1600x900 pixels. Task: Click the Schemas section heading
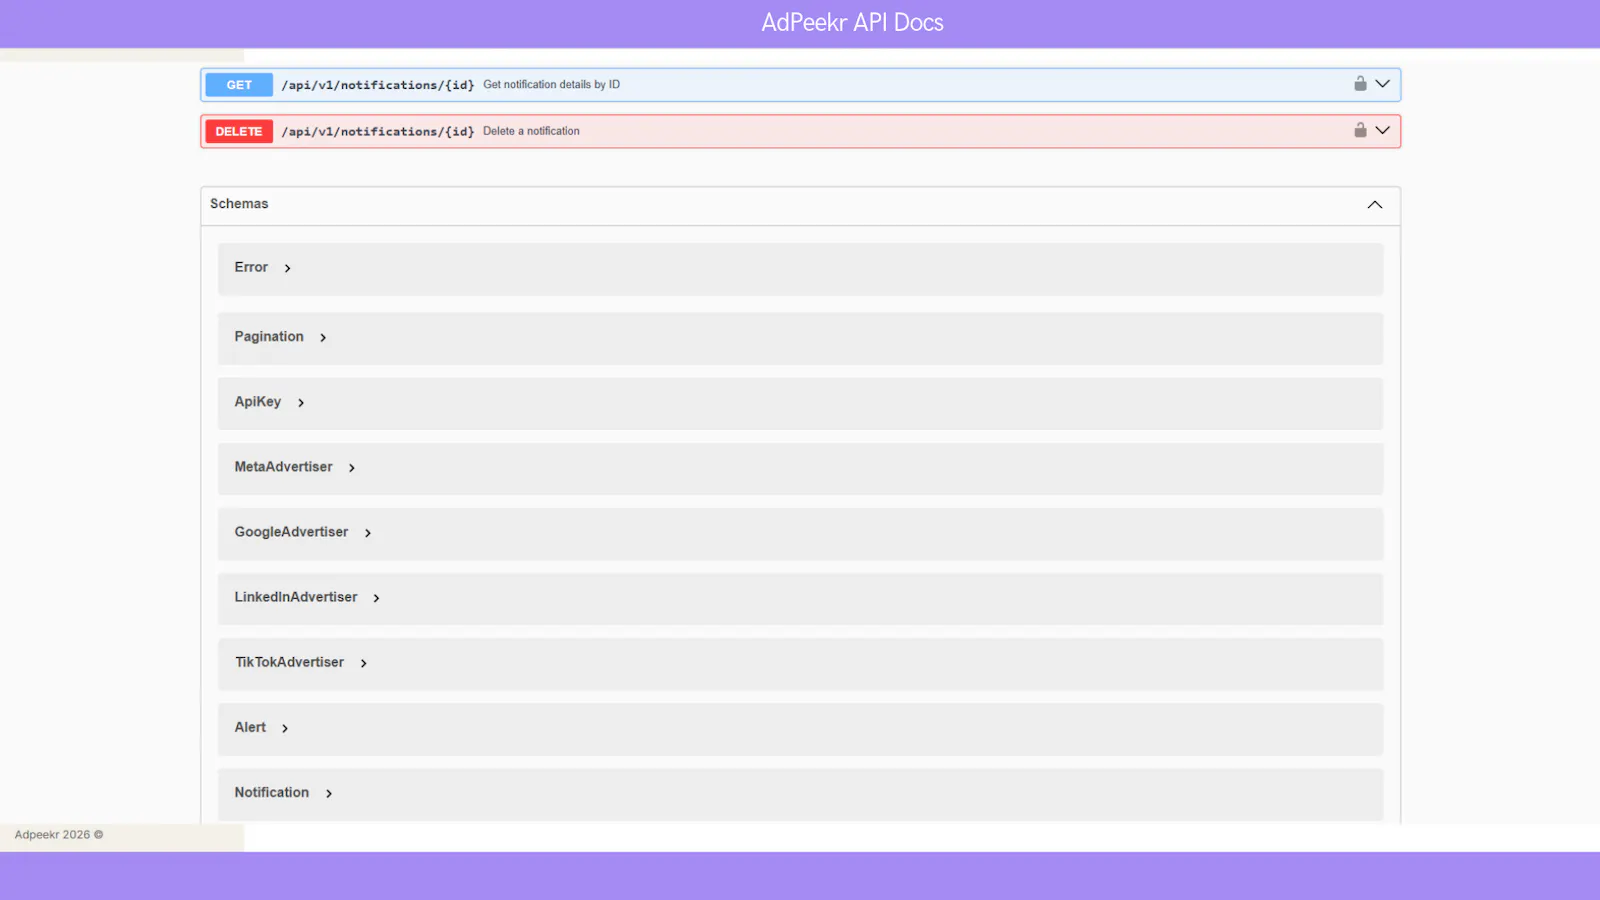(239, 204)
